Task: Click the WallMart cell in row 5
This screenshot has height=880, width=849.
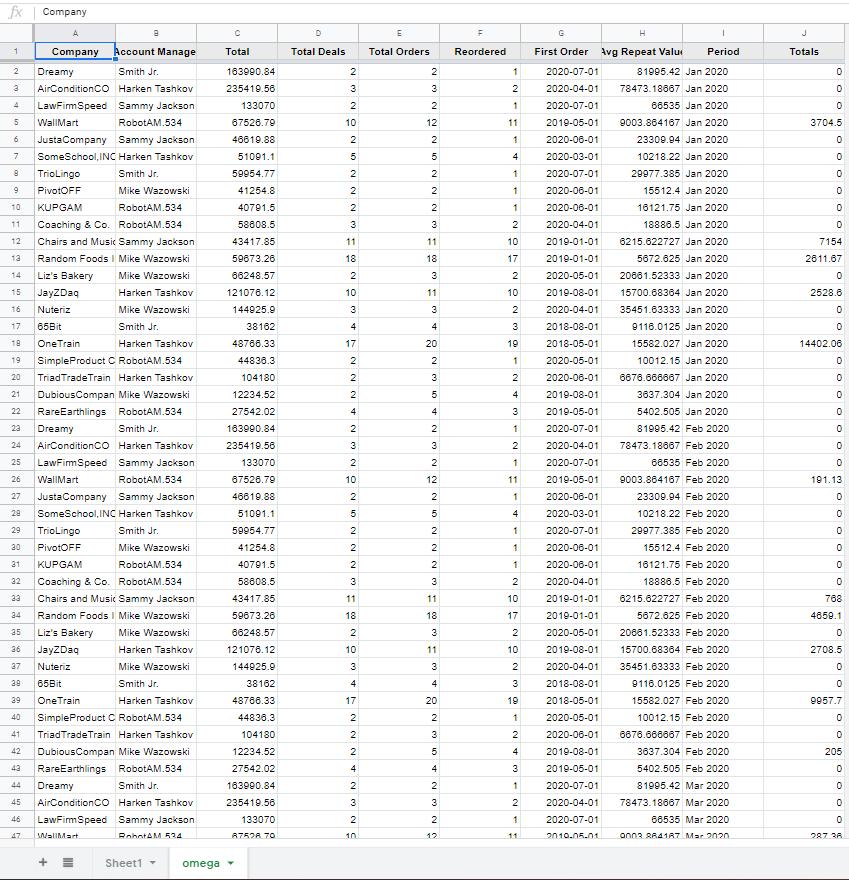Action: [75, 122]
